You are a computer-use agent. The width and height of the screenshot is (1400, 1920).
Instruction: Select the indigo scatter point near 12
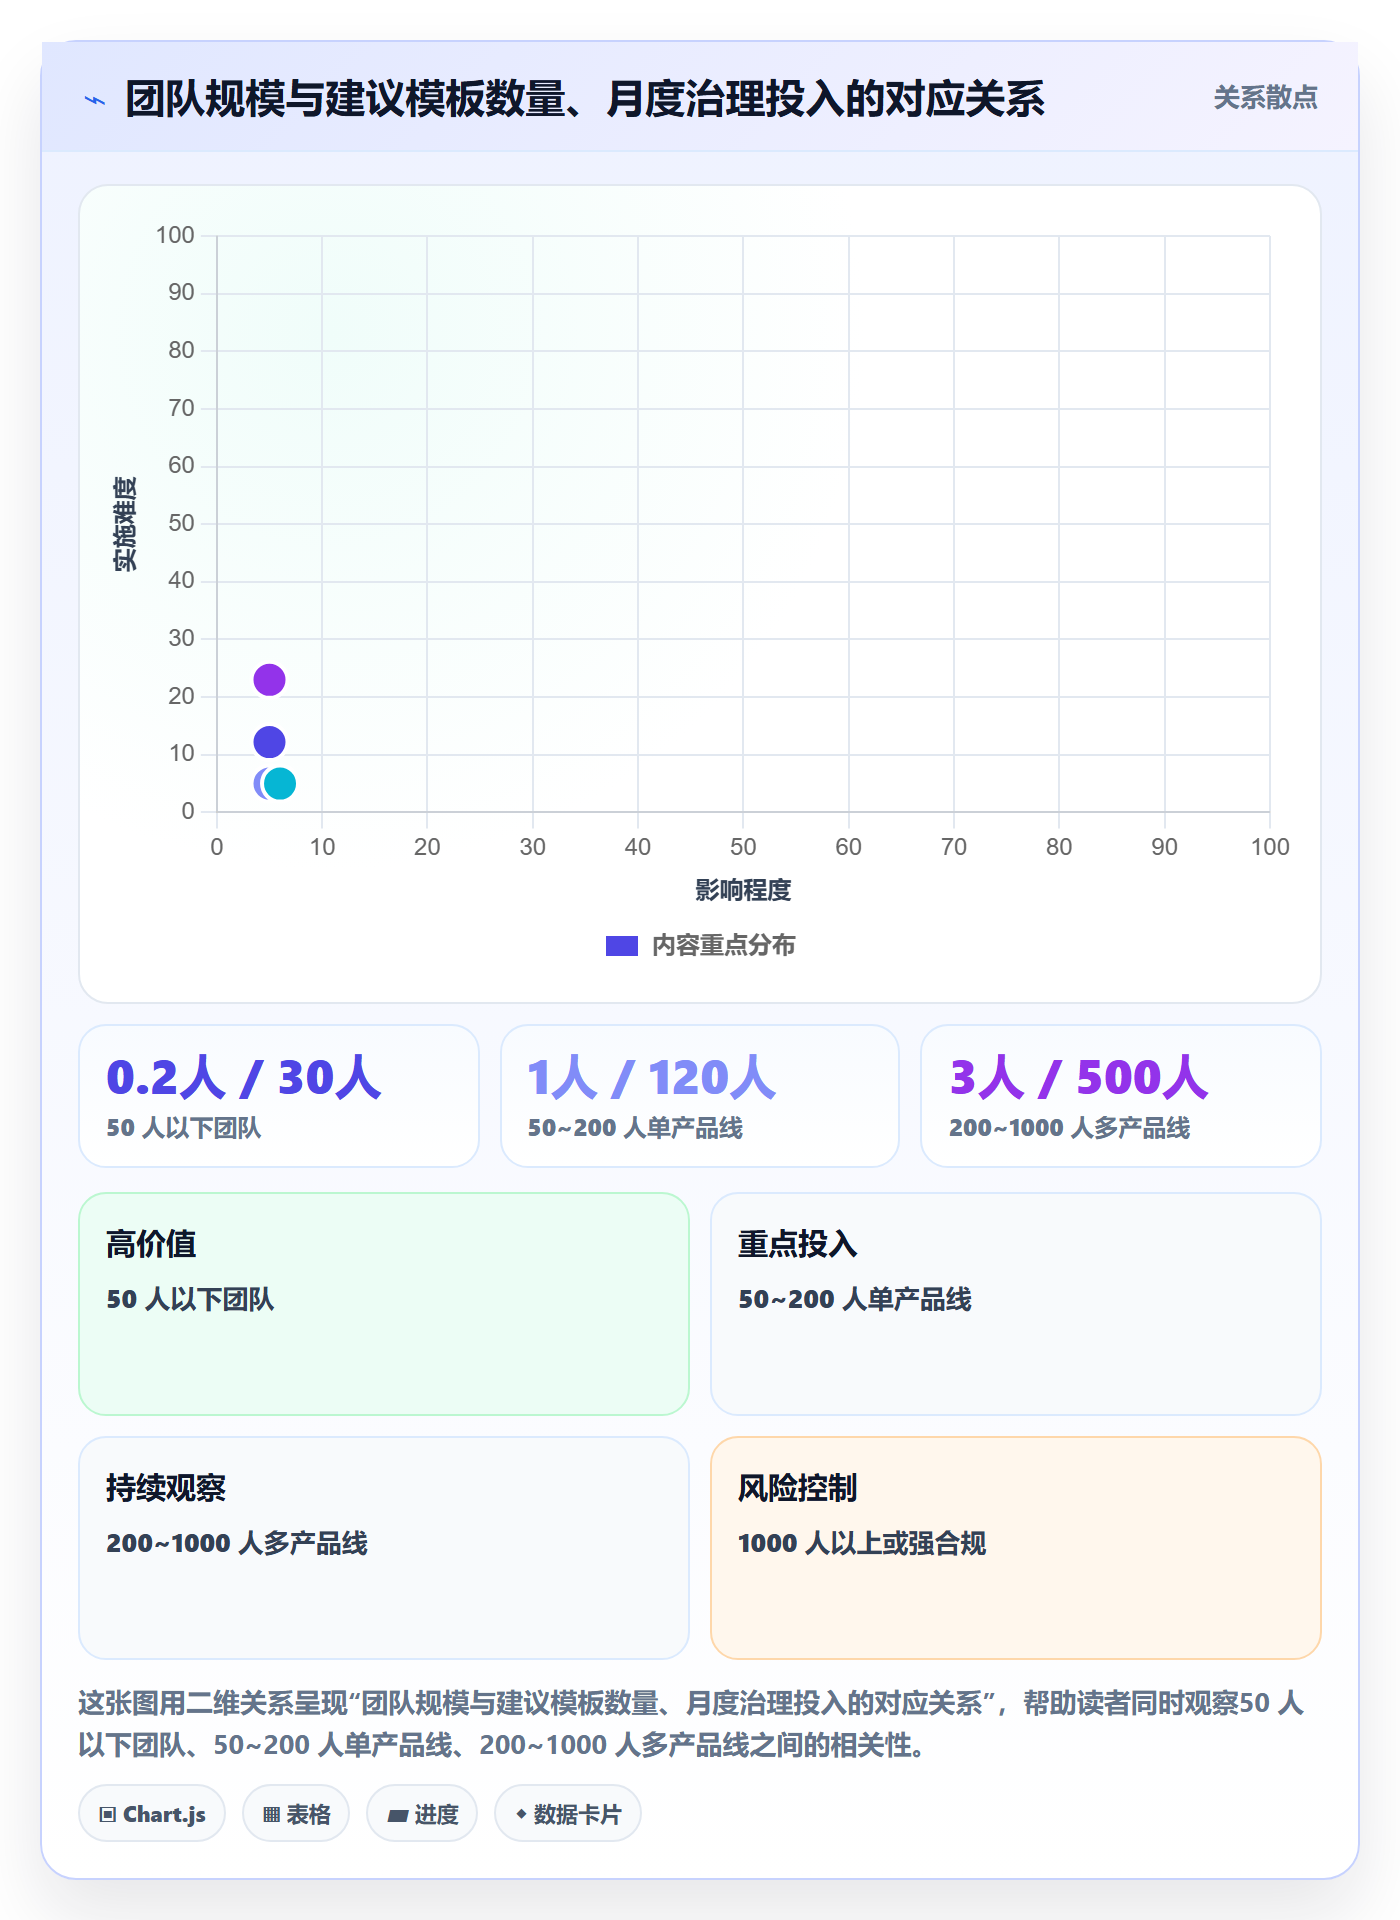(x=269, y=742)
